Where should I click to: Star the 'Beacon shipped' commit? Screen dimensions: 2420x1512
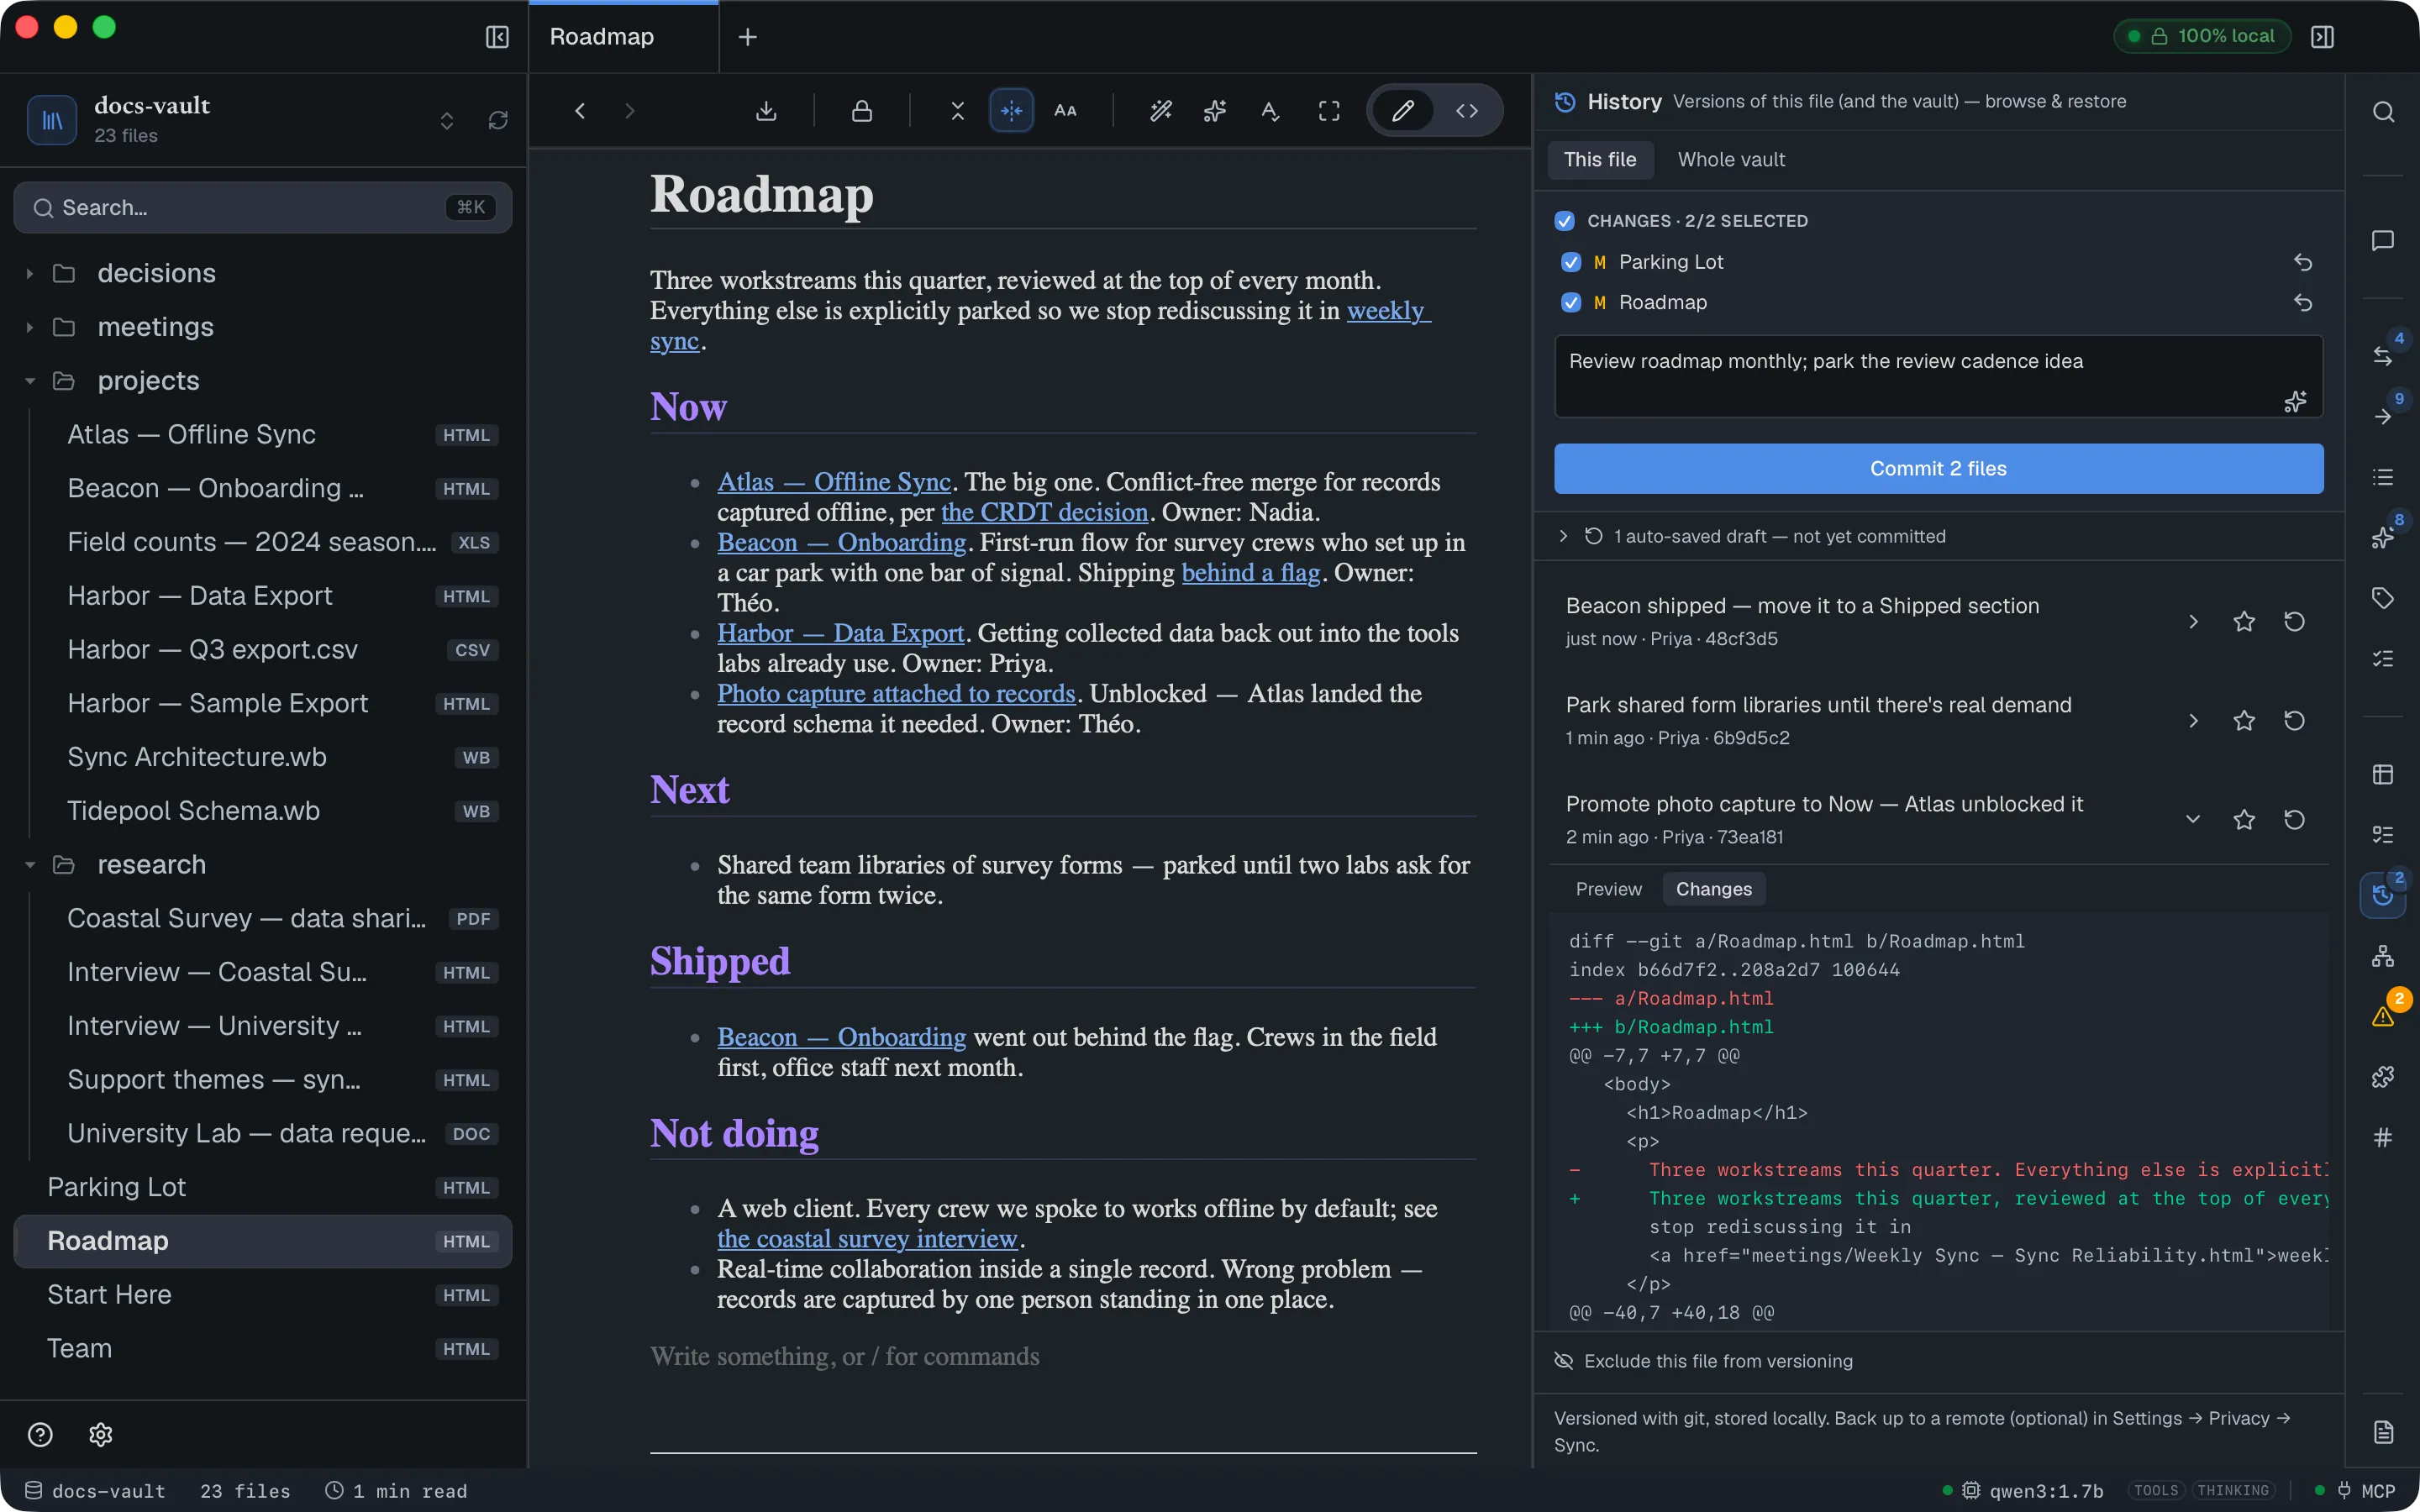(2244, 621)
